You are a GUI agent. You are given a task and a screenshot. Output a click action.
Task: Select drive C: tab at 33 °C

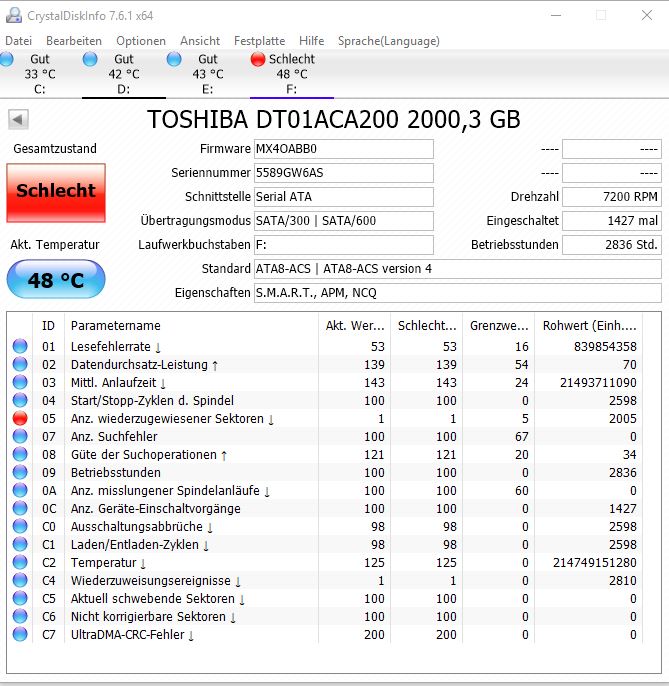pyautogui.click(x=39, y=74)
